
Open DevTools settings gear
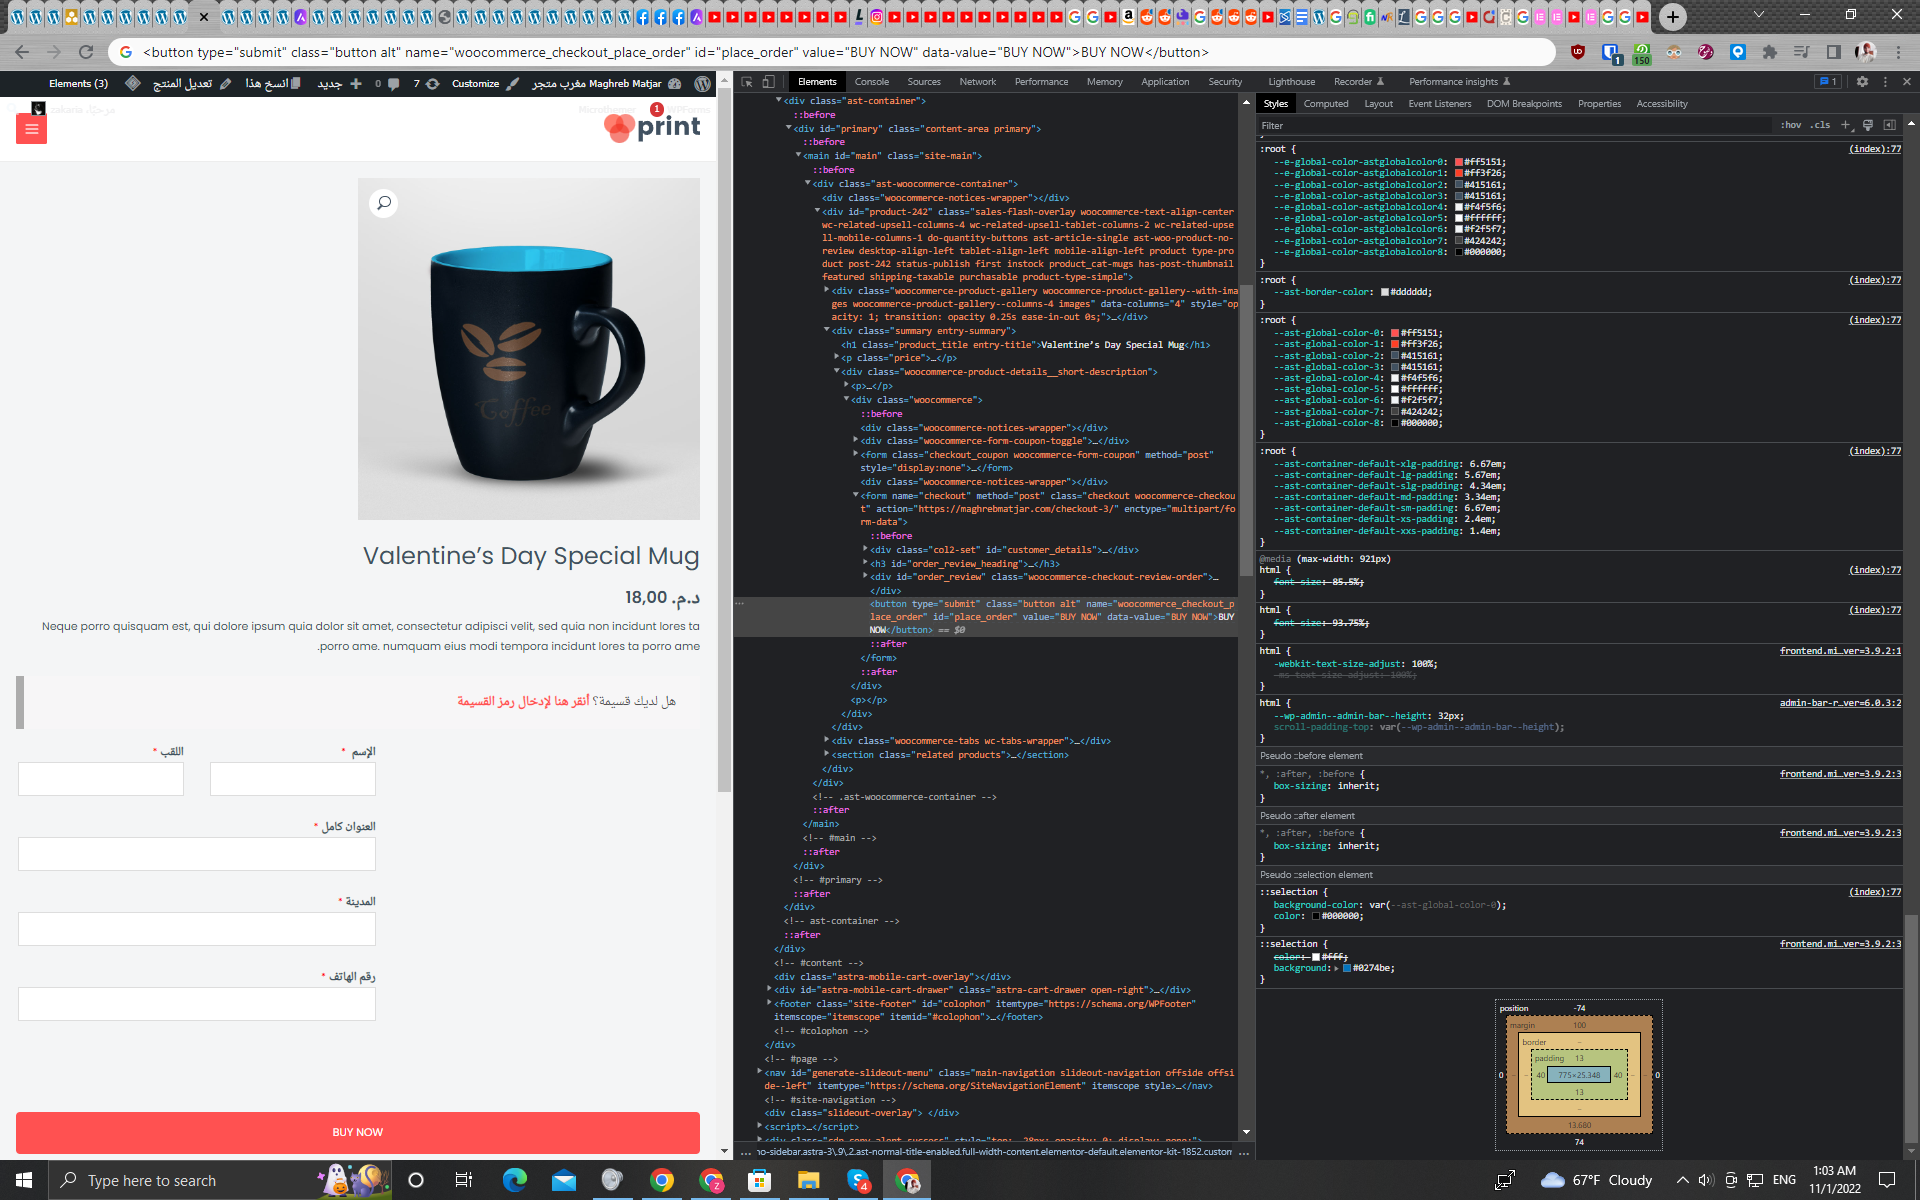(1862, 82)
